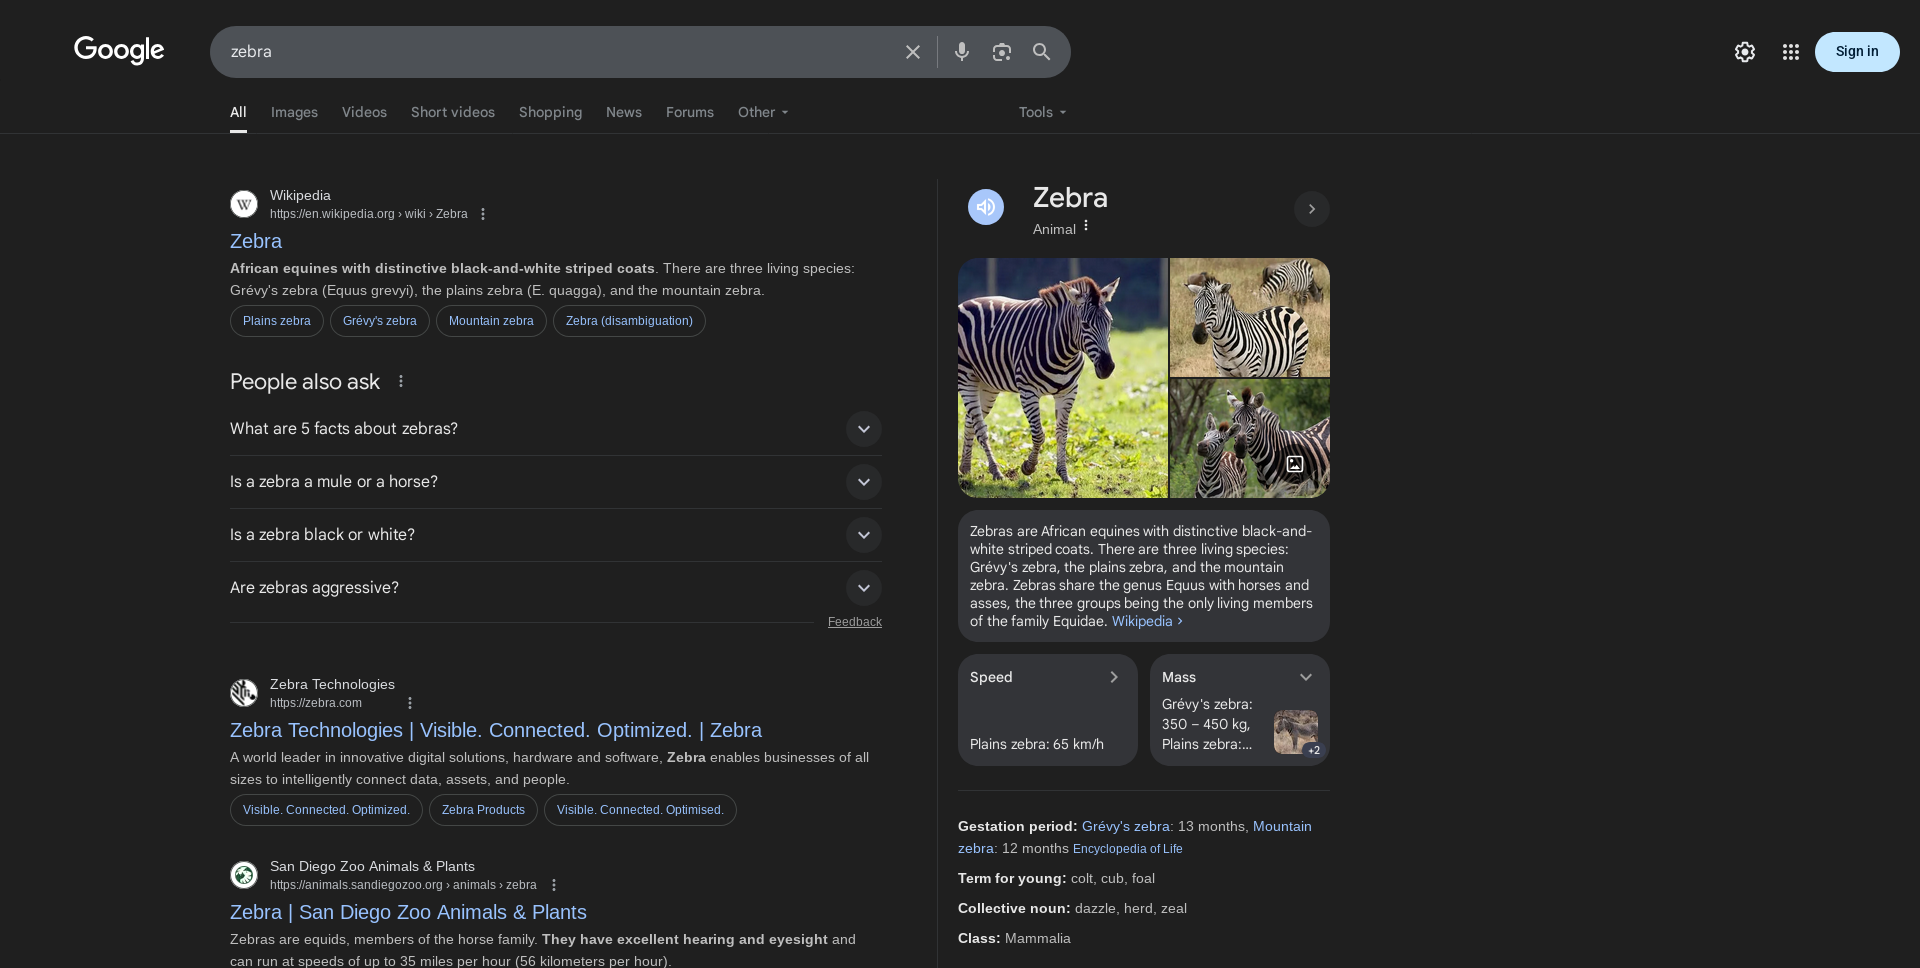
Task: Open the Shopping tab
Action: pyautogui.click(x=550, y=112)
